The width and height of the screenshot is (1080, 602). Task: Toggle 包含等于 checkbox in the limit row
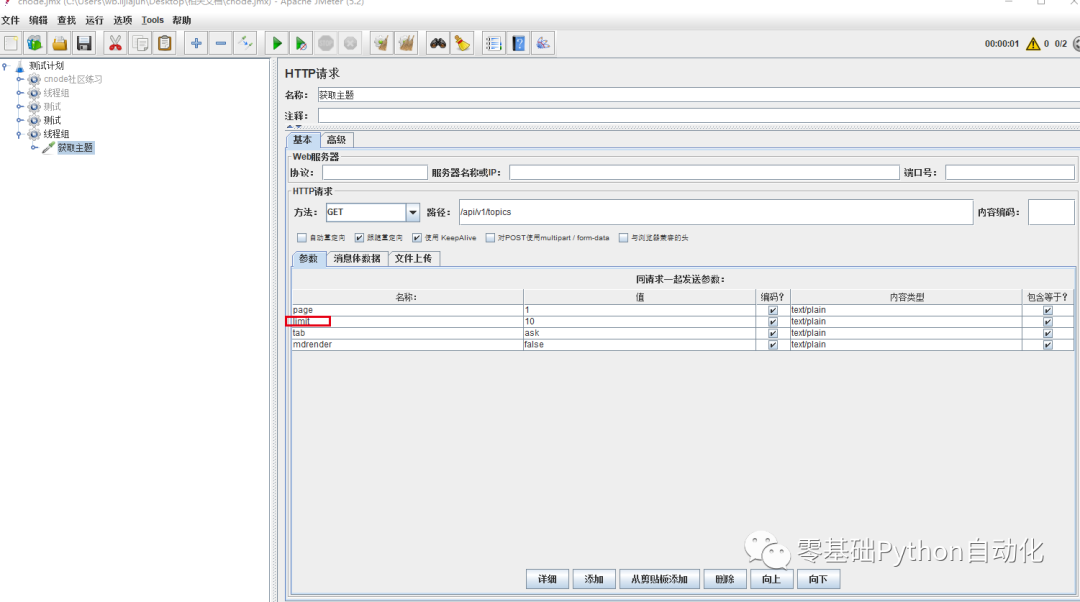pos(1048,322)
